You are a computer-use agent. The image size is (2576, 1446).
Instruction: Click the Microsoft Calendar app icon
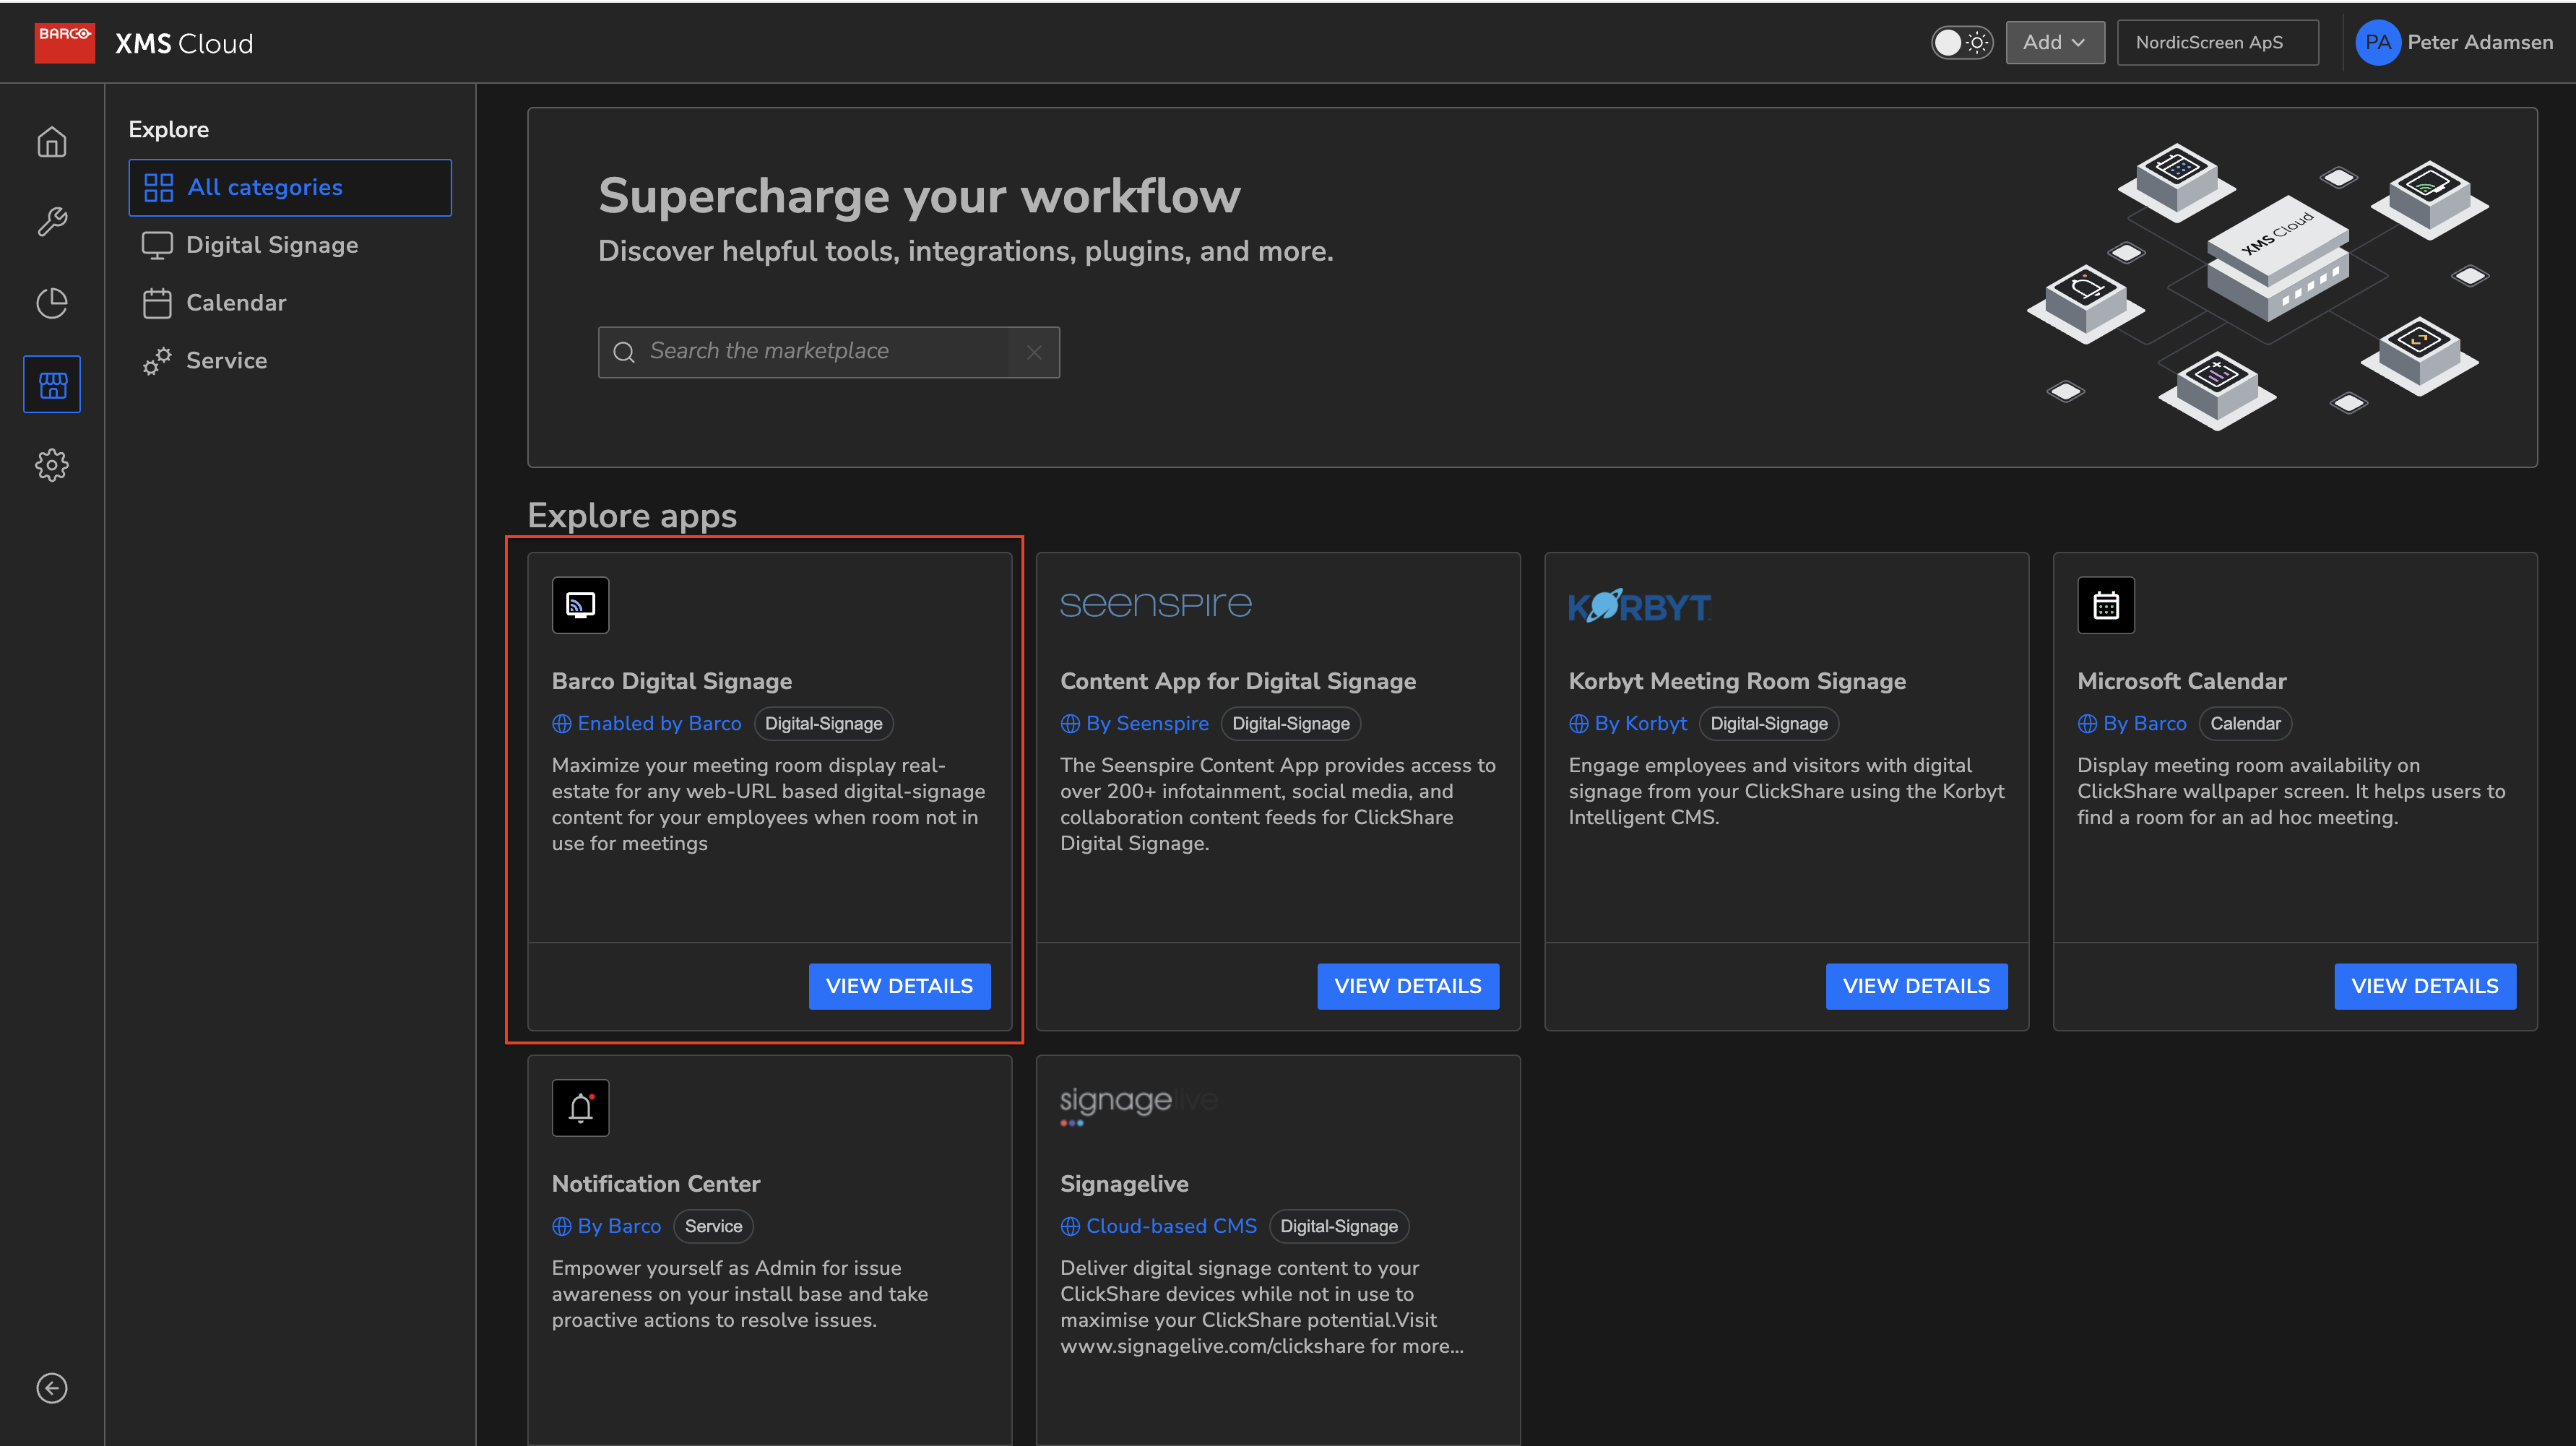pyautogui.click(x=2106, y=605)
